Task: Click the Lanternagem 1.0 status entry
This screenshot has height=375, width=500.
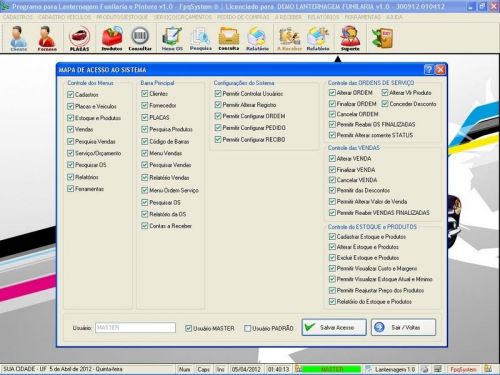Action: click(395, 369)
